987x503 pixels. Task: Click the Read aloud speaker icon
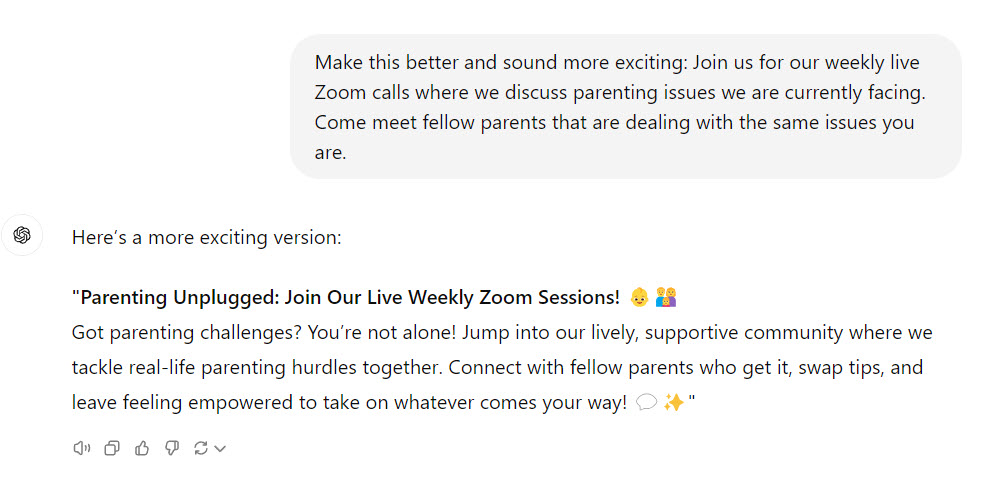82,448
